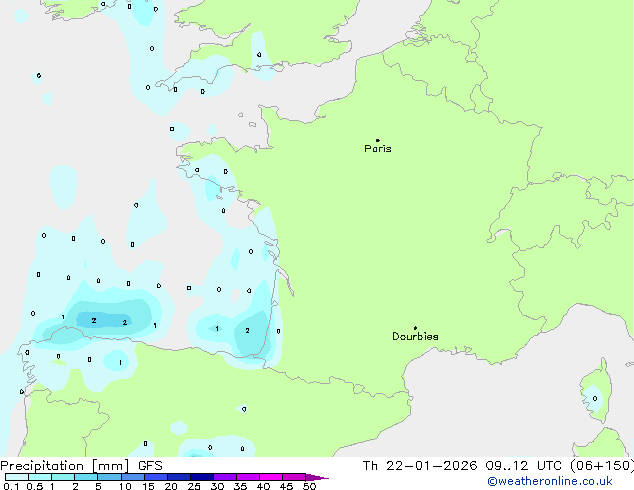Click the GFS model label
634x490 pixels.
150,466
